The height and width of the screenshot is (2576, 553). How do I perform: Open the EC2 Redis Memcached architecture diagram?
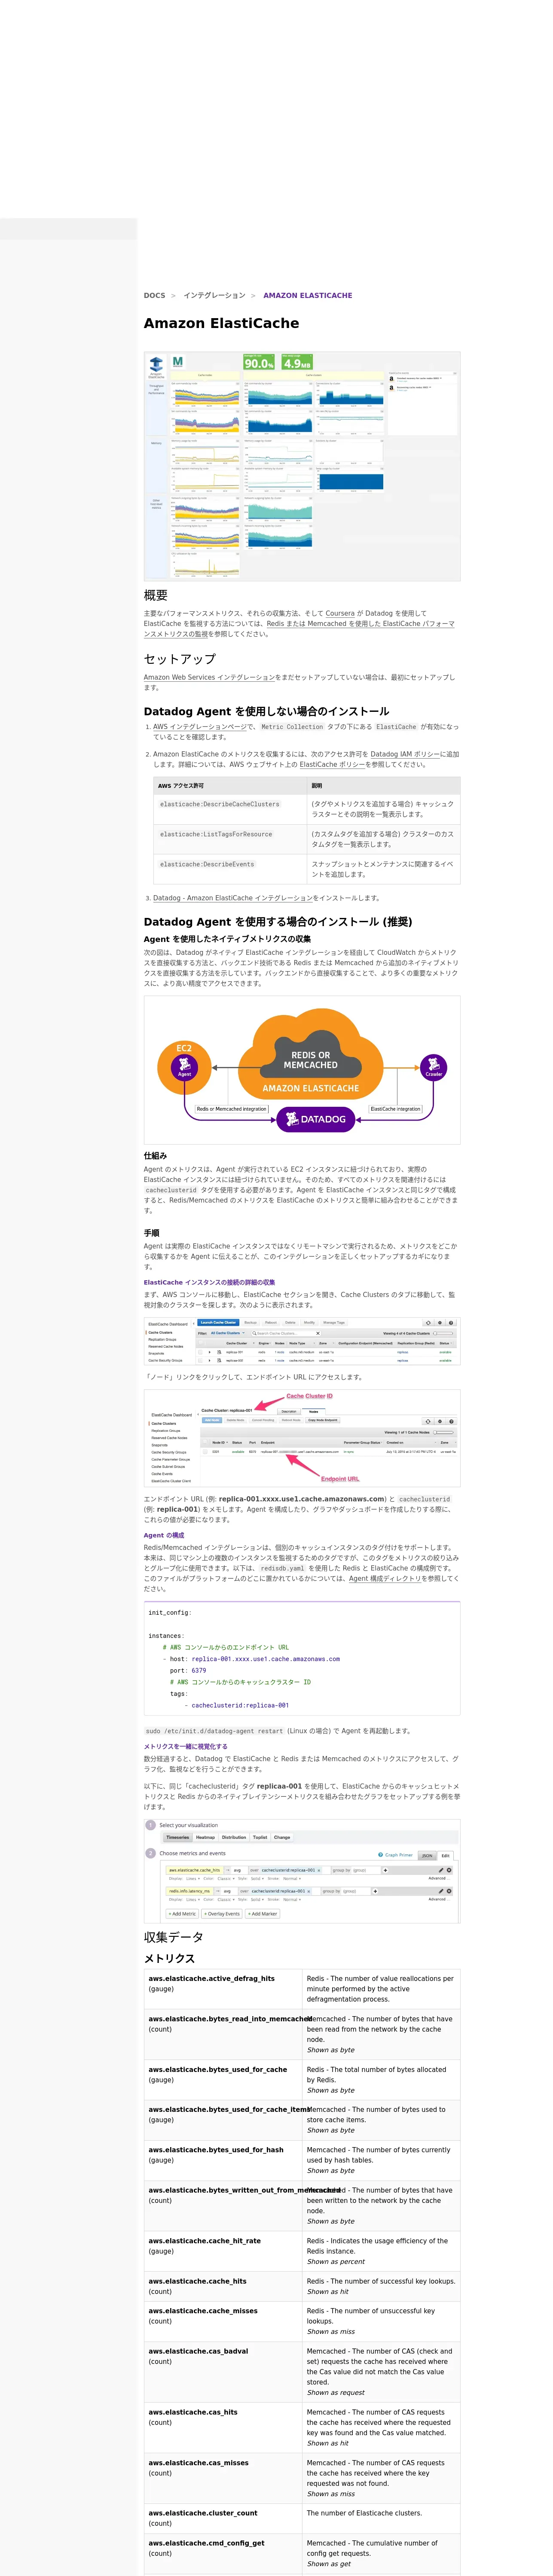(302, 1070)
